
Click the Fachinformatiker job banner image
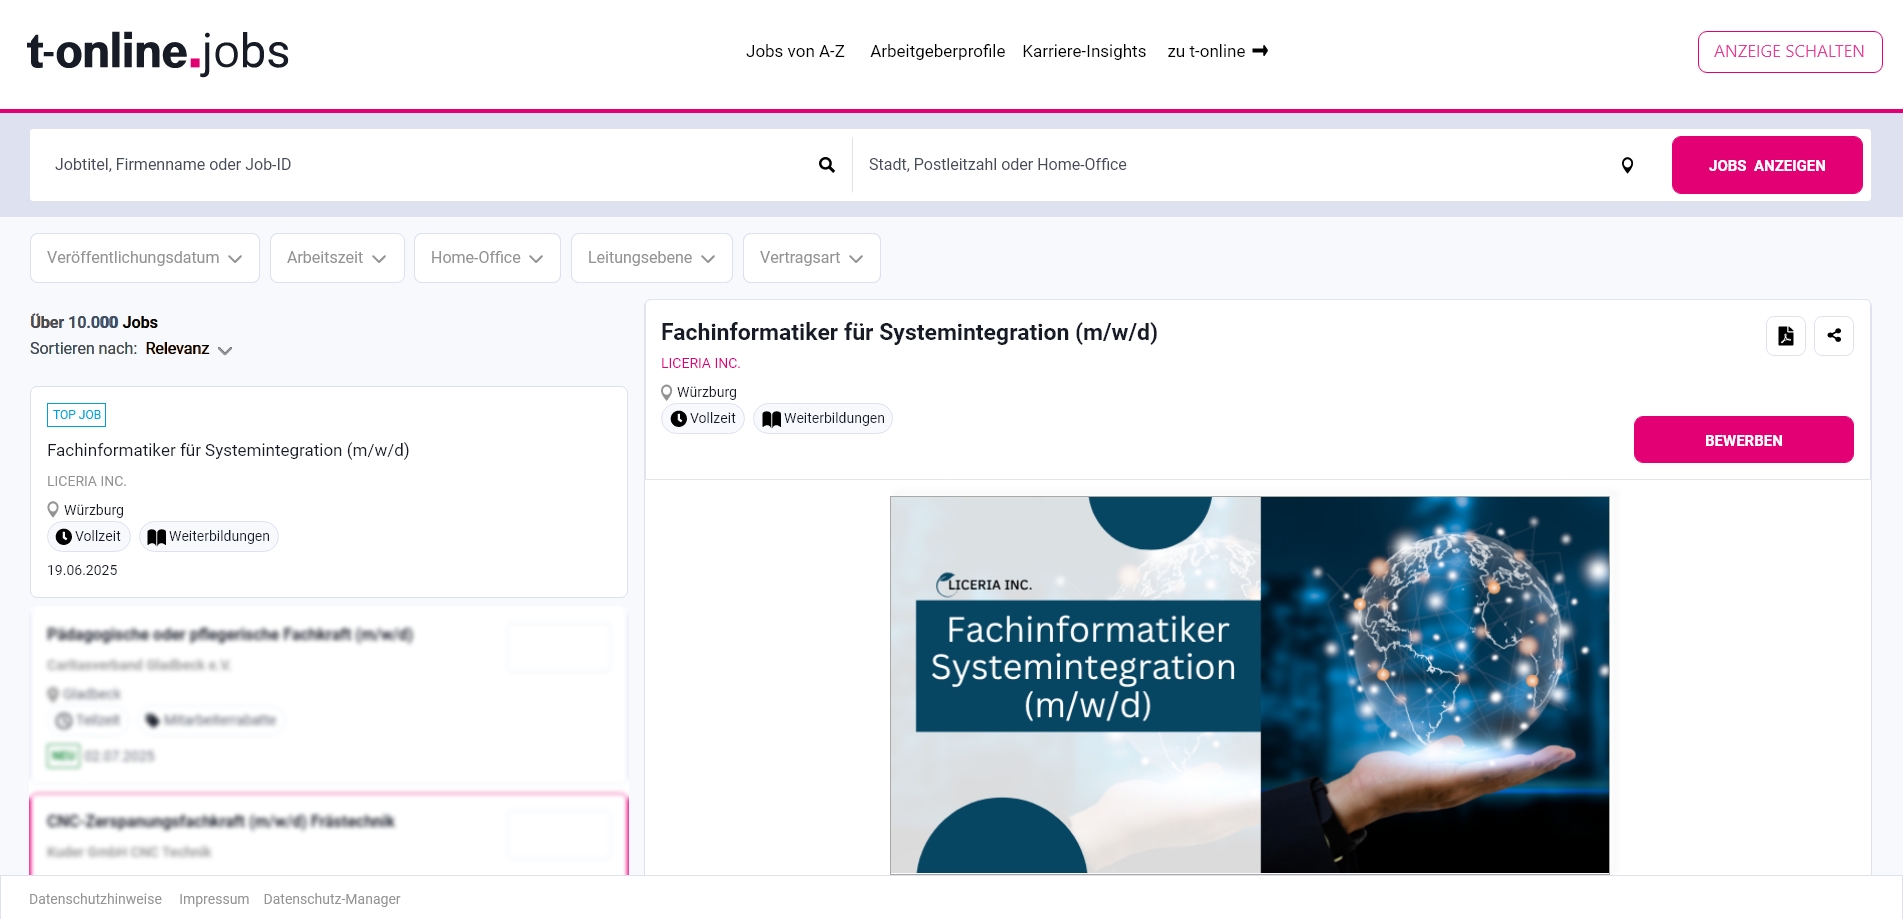pyautogui.click(x=1250, y=685)
